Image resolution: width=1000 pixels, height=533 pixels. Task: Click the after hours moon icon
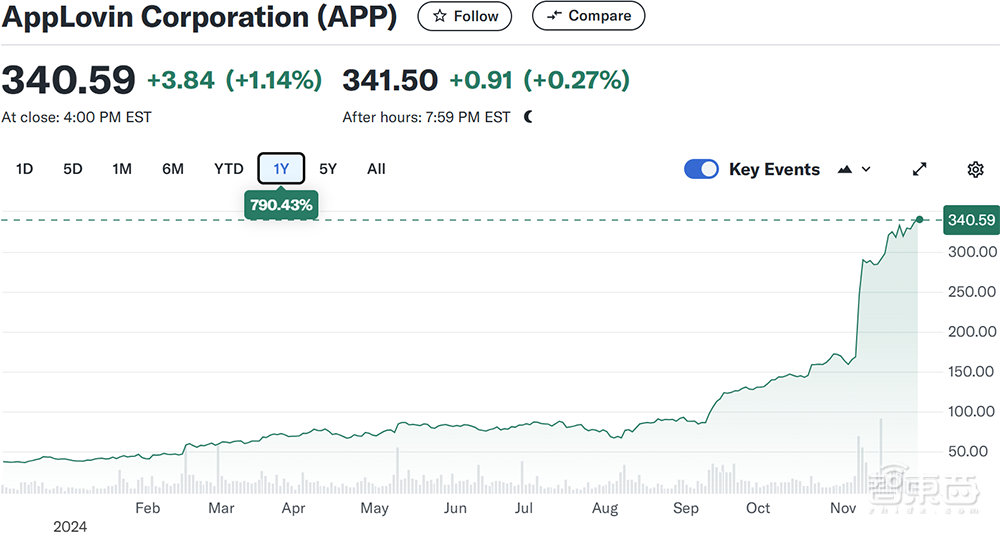click(529, 117)
